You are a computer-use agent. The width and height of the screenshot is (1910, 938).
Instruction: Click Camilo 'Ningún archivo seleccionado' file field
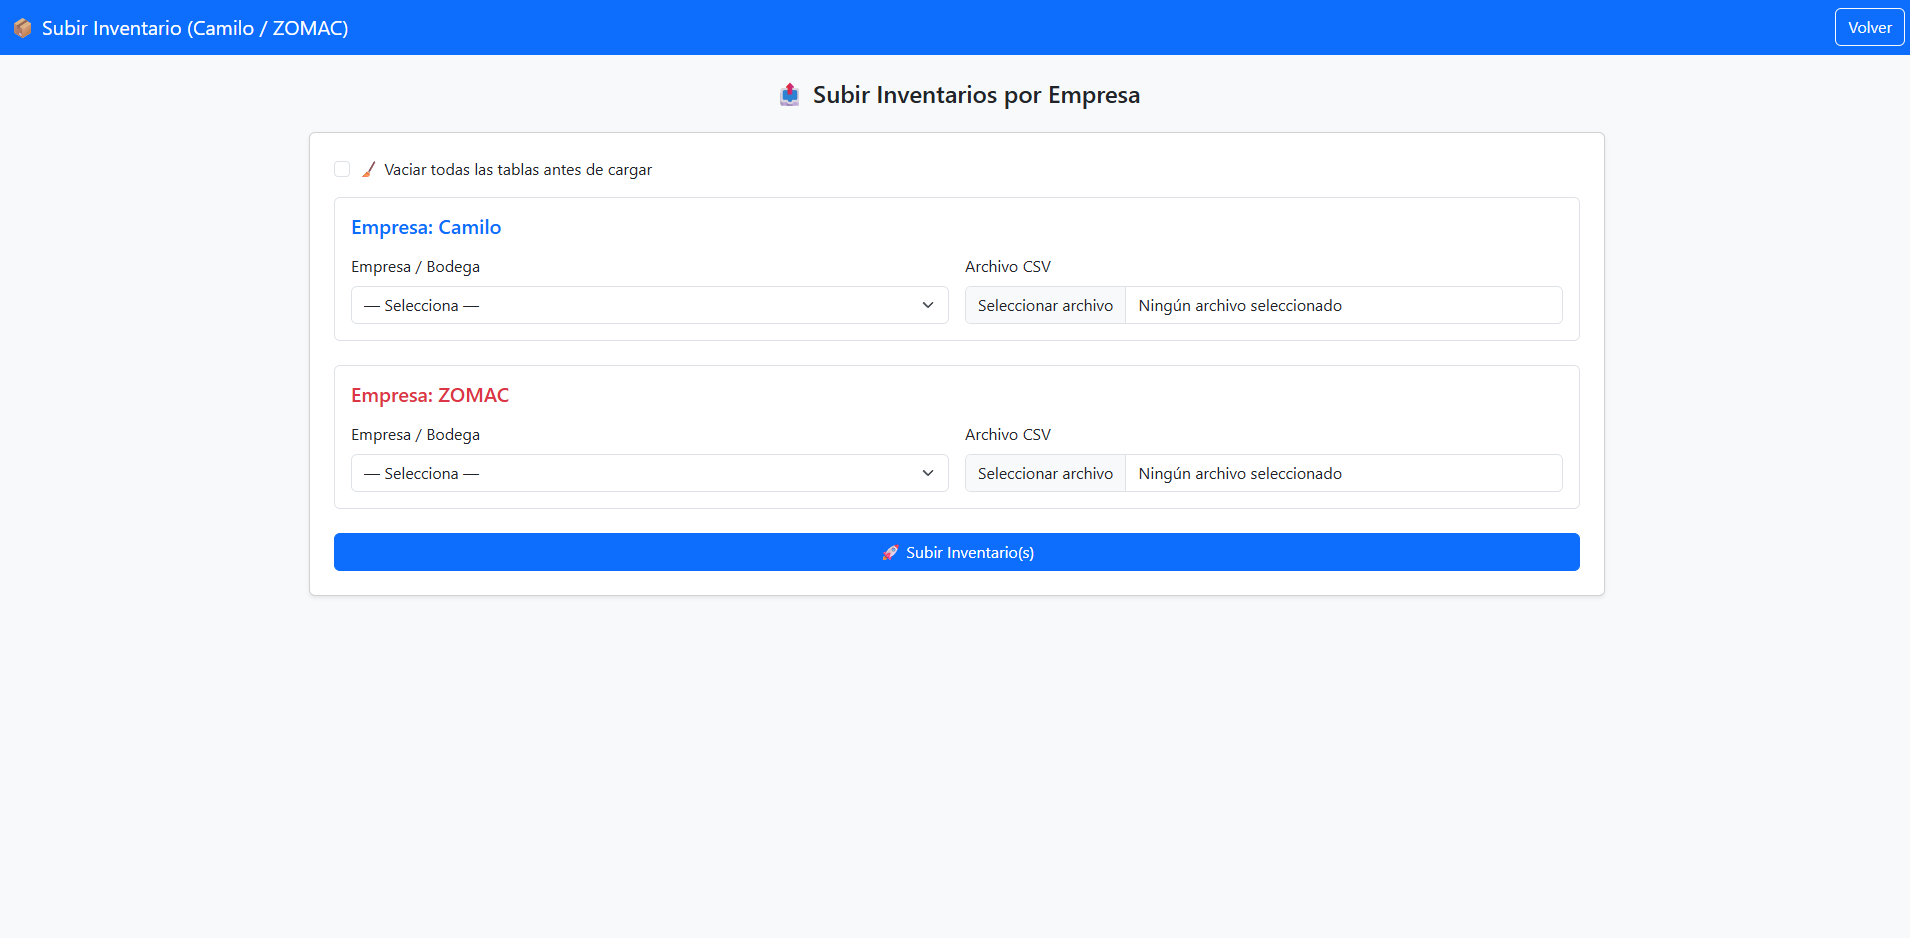pos(1342,305)
